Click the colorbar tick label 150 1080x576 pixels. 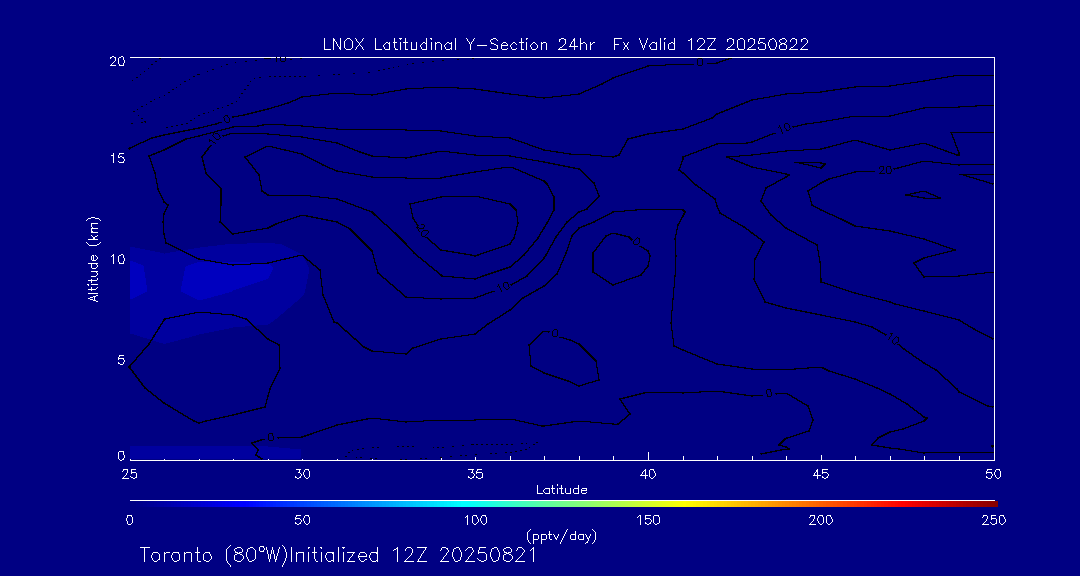[648, 520]
